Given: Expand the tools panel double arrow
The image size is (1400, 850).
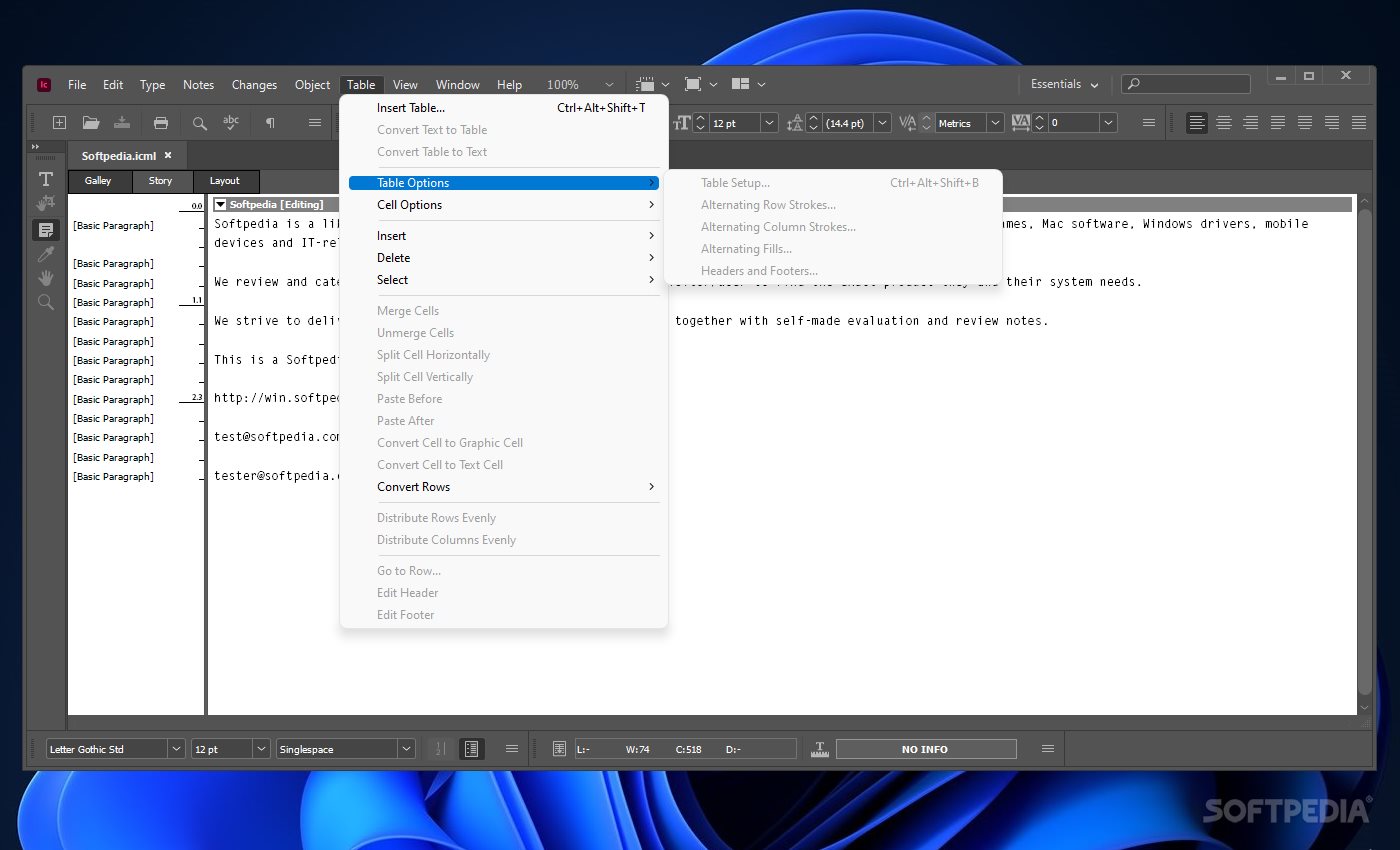Looking at the screenshot, I should tap(35, 147).
